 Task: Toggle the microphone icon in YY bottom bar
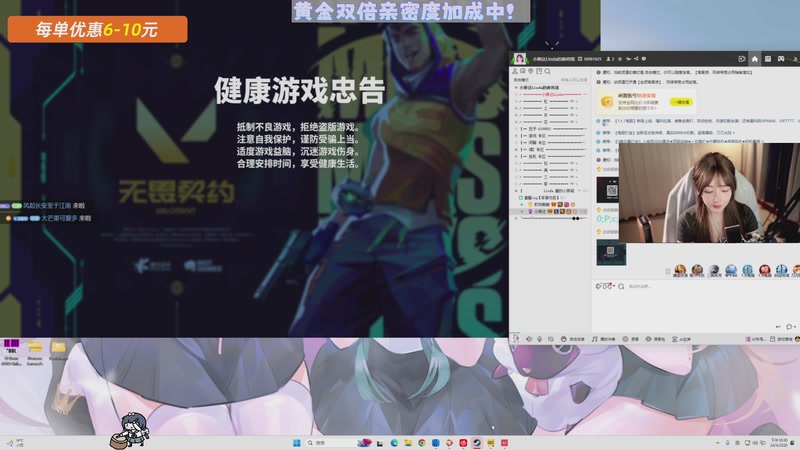(x=539, y=339)
